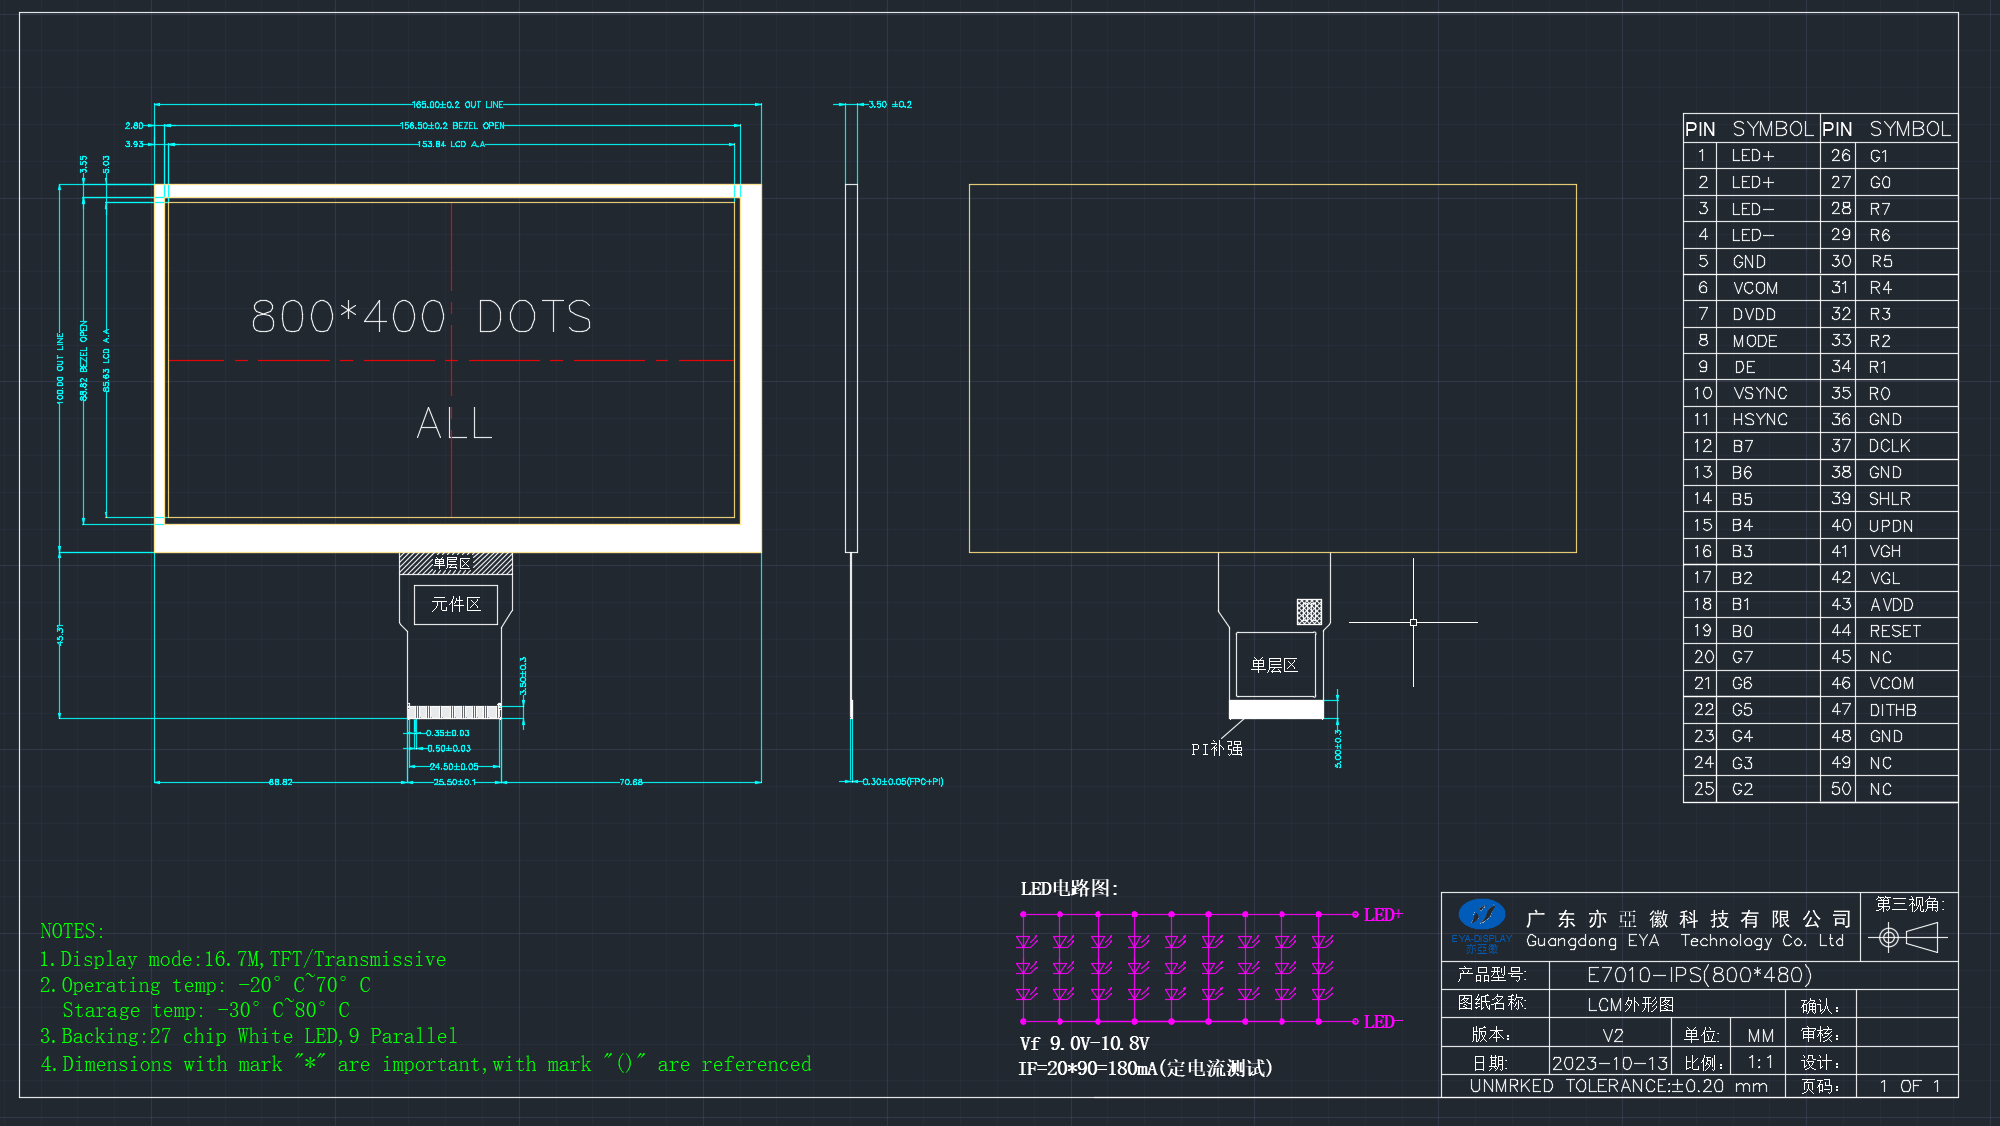The image size is (2000, 1126).
Task: Select note 1 'Display mode' line
Action: [x=243, y=959]
